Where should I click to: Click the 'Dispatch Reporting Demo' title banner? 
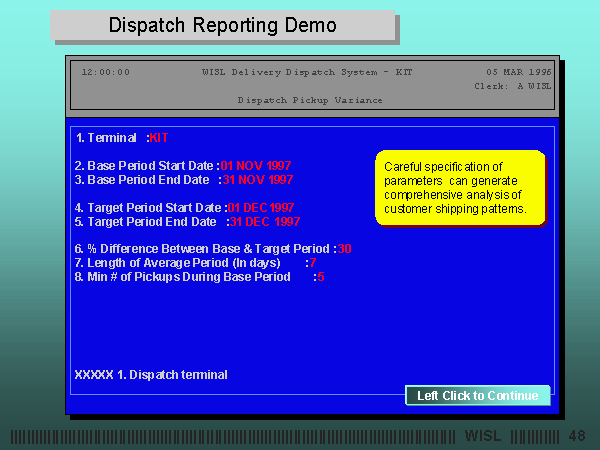[223, 25]
